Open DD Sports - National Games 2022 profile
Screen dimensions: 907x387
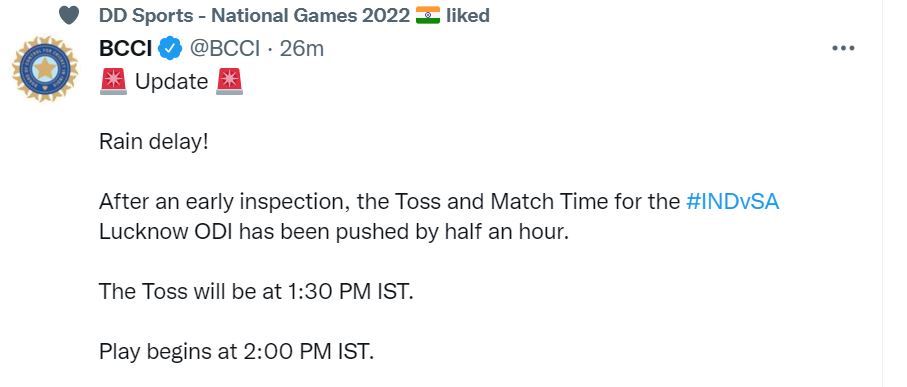[x=254, y=16]
